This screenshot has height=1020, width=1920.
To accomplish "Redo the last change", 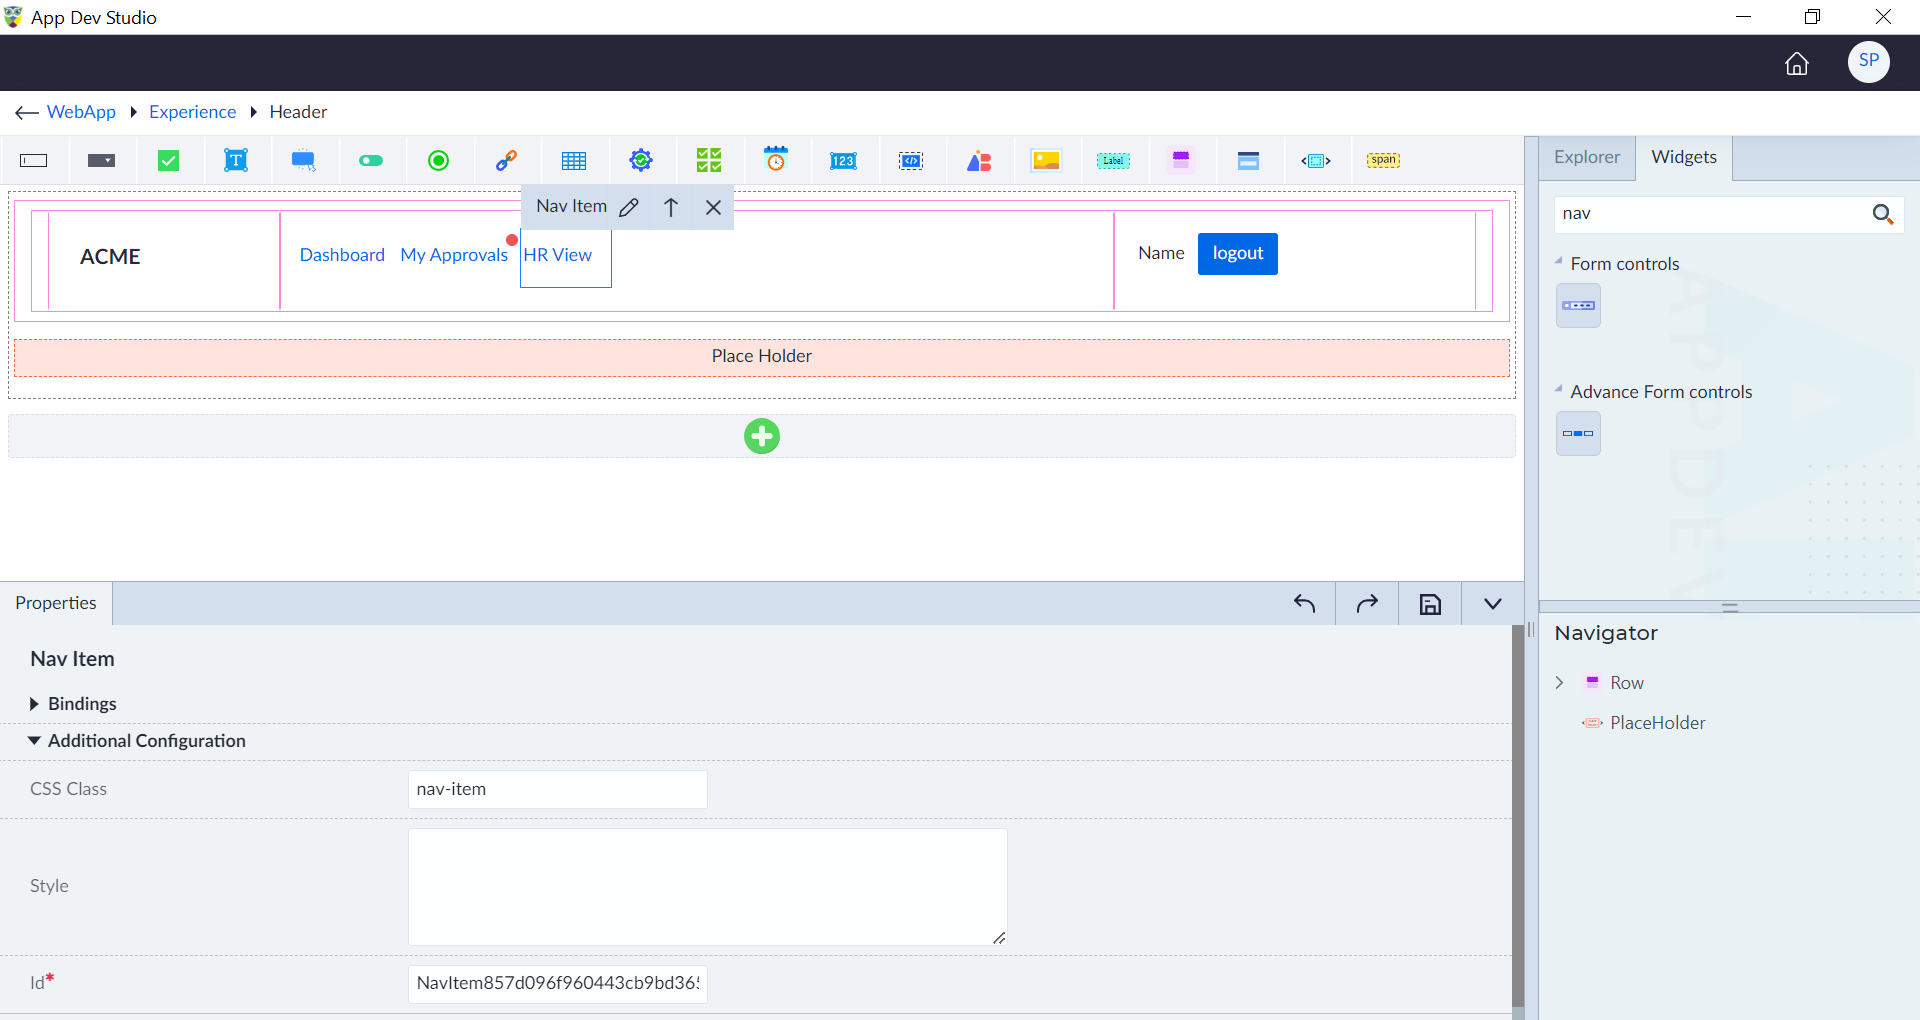I will [x=1367, y=604].
